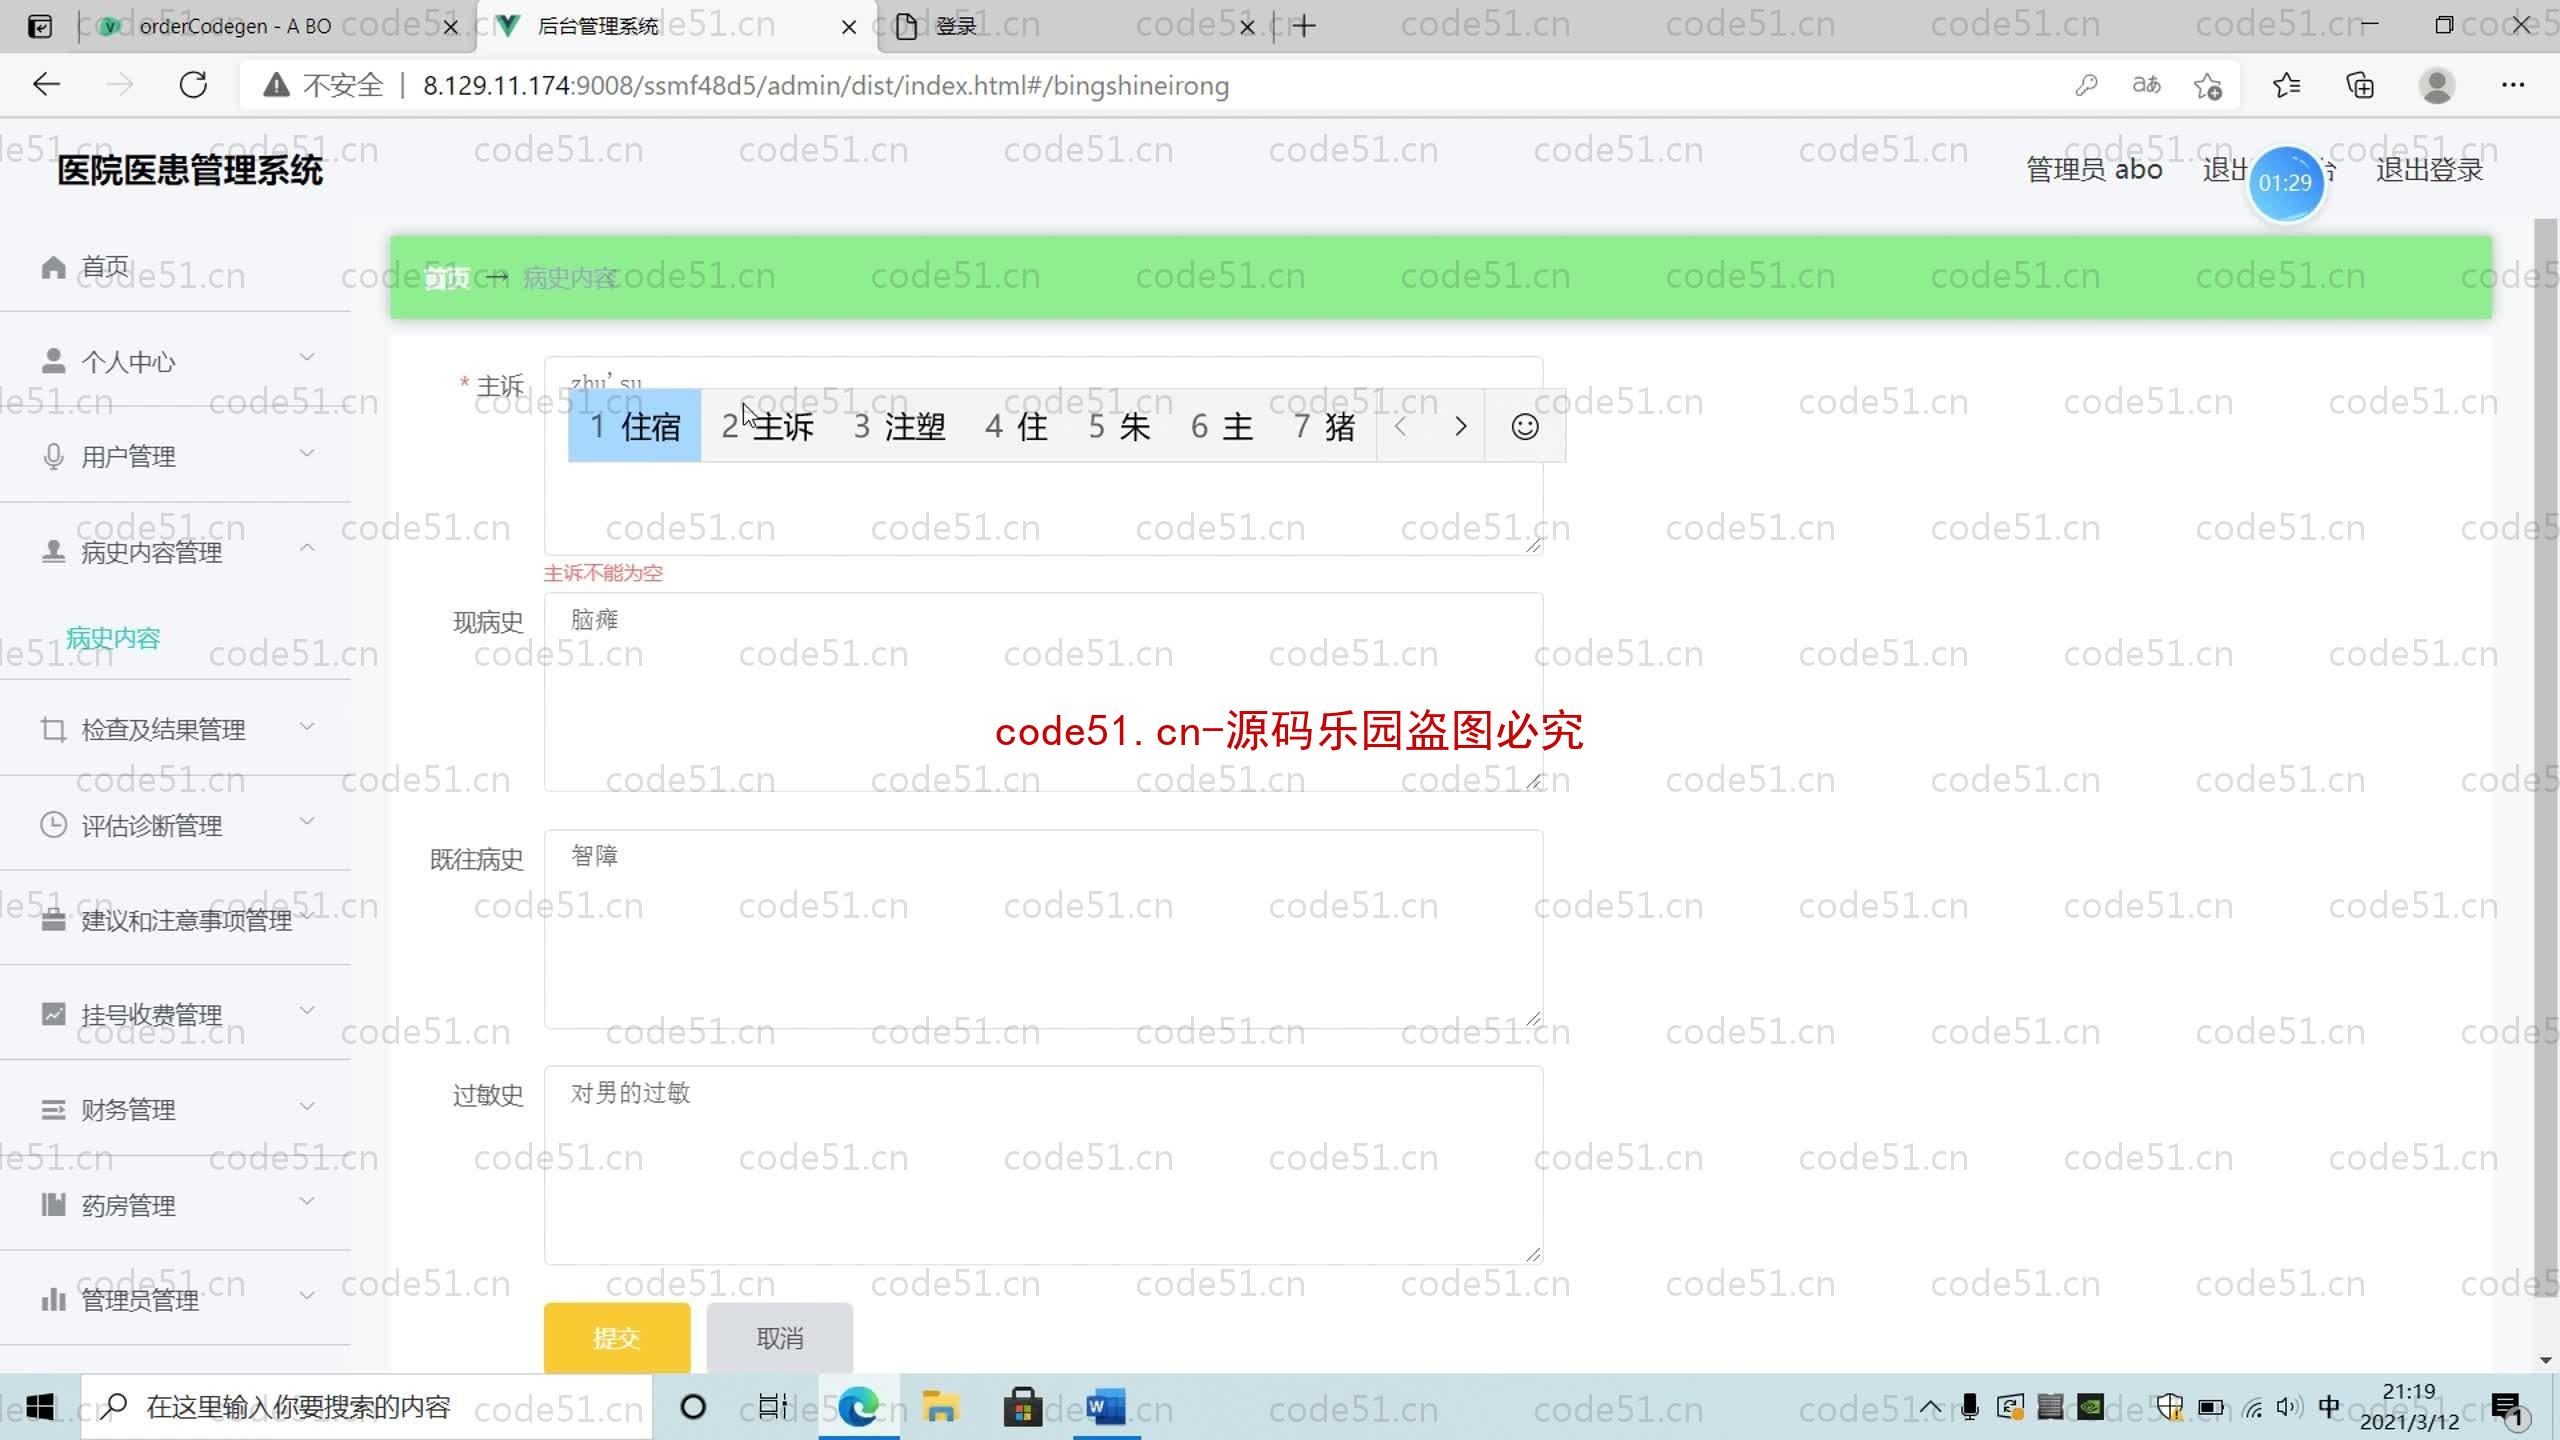
Task: Collapse the 病史内容管理 sidebar menu
Action: click(175, 552)
